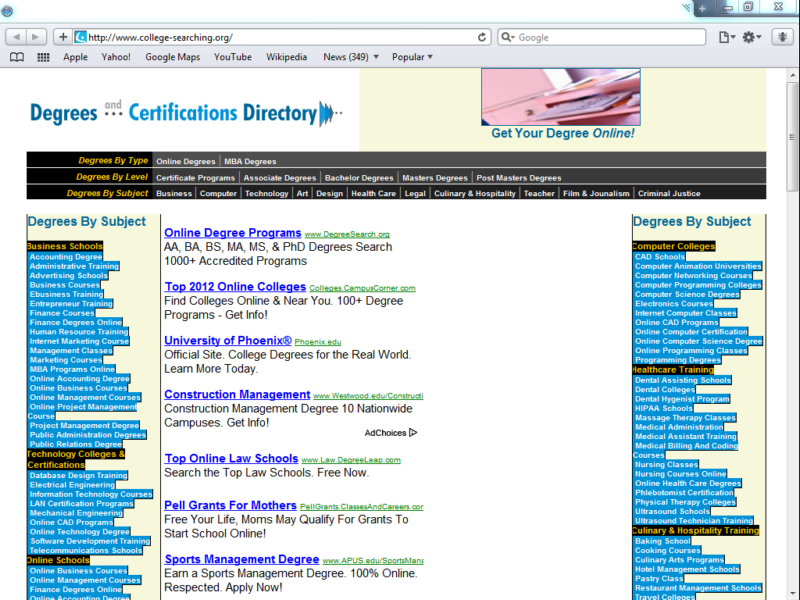The width and height of the screenshot is (800, 600).
Task: Open University of Phoenix ad link
Action: [x=228, y=341]
